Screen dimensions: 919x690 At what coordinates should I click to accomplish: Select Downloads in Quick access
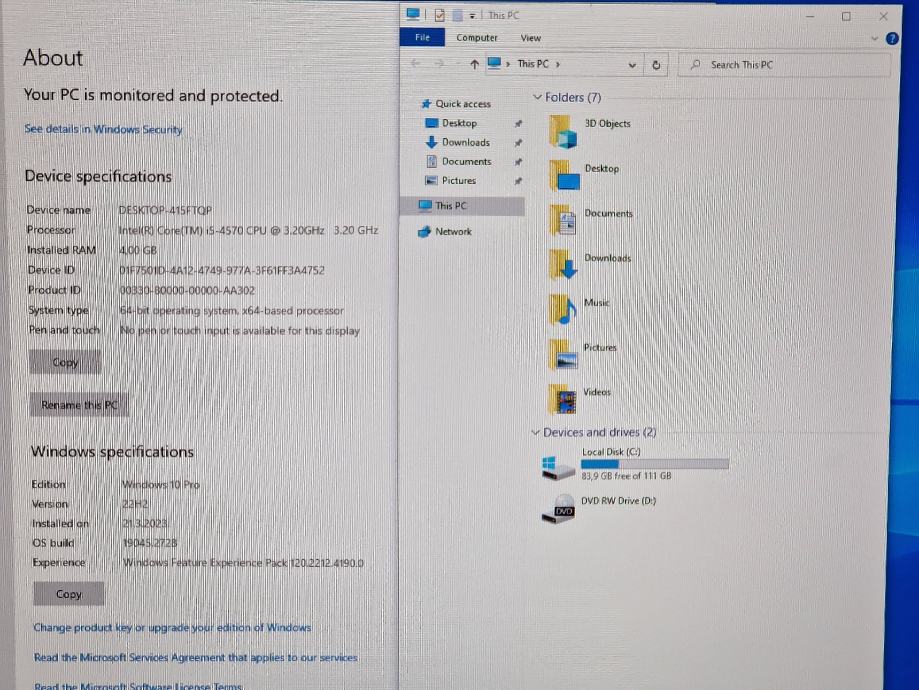tap(466, 142)
